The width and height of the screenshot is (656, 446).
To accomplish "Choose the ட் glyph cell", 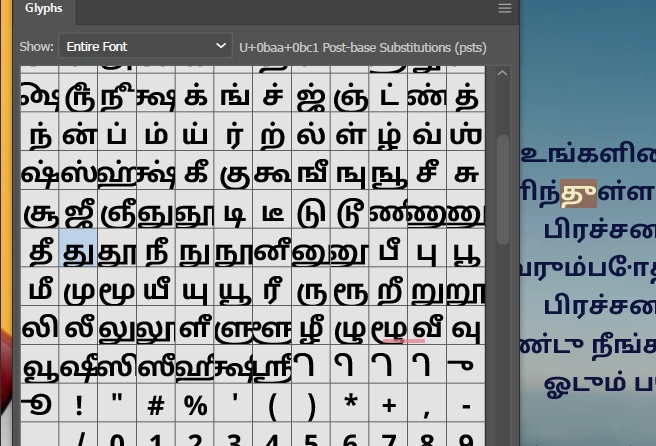I will point(389,93).
